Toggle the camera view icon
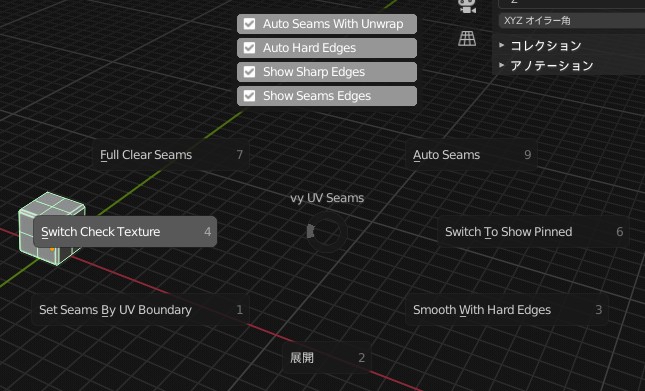This screenshot has height=391, width=645. pyautogui.click(x=467, y=6)
